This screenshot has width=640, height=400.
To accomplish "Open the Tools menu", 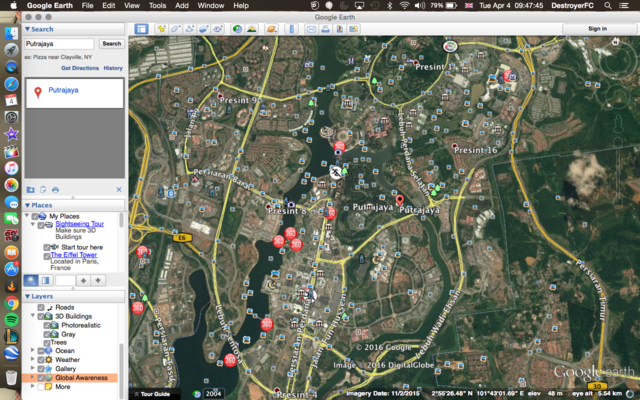I will [157, 5].
